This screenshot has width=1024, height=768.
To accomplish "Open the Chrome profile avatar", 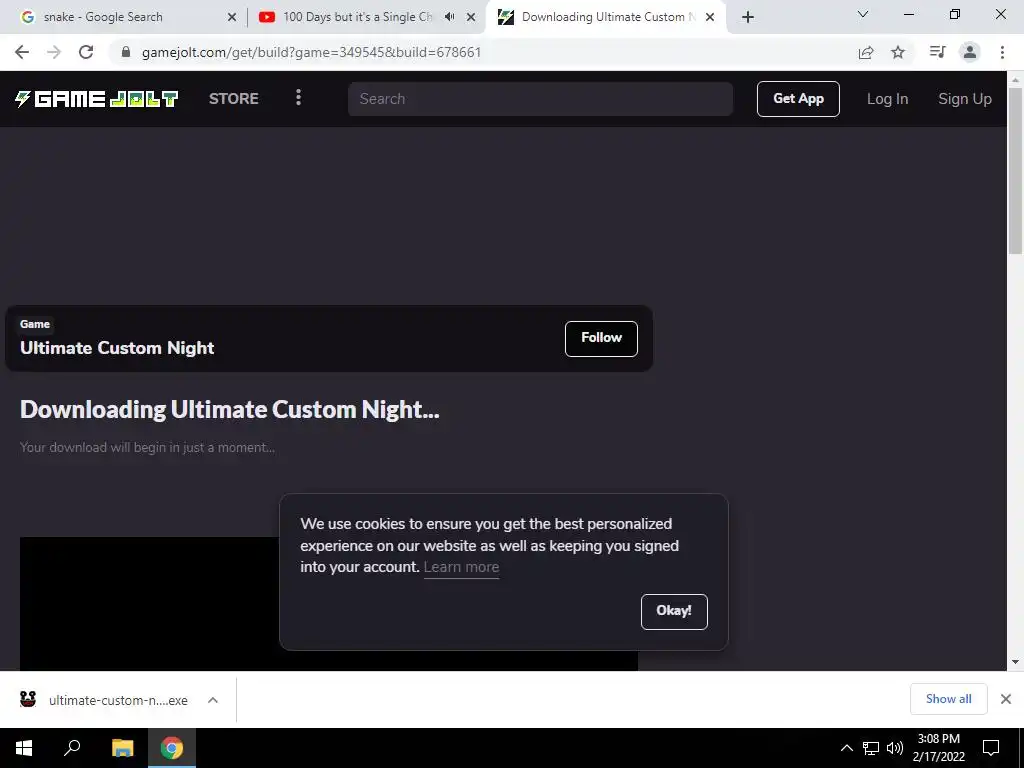I will (970, 52).
